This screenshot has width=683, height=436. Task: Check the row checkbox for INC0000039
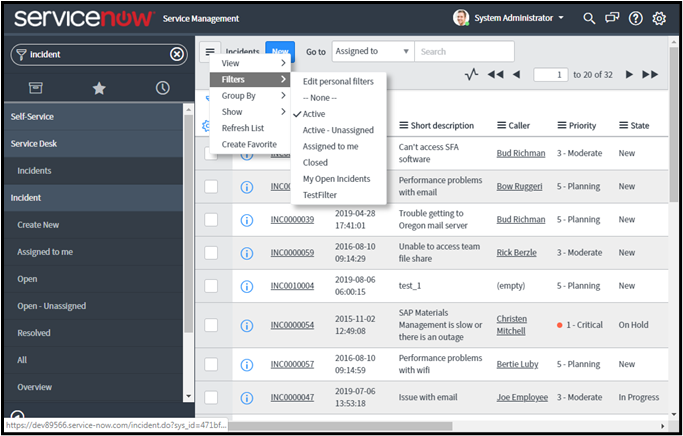click(x=211, y=219)
